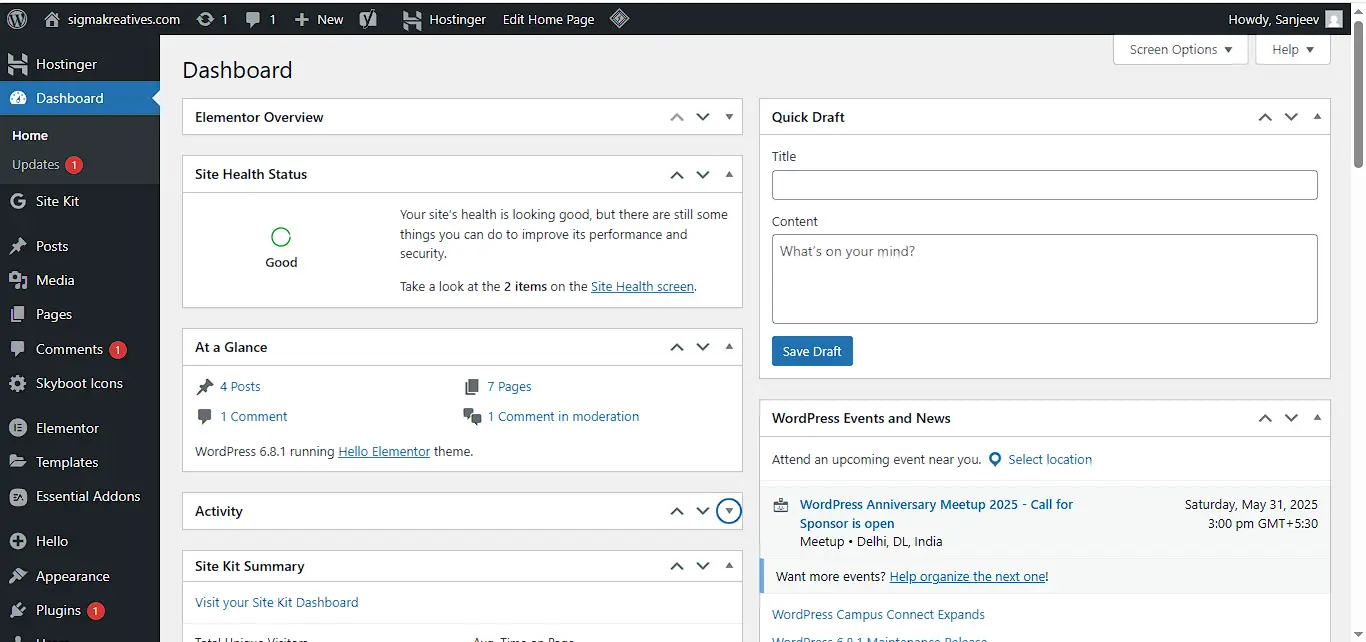Open the 7 Pages link
The image size is (1366, 642).
pos(509,386)
